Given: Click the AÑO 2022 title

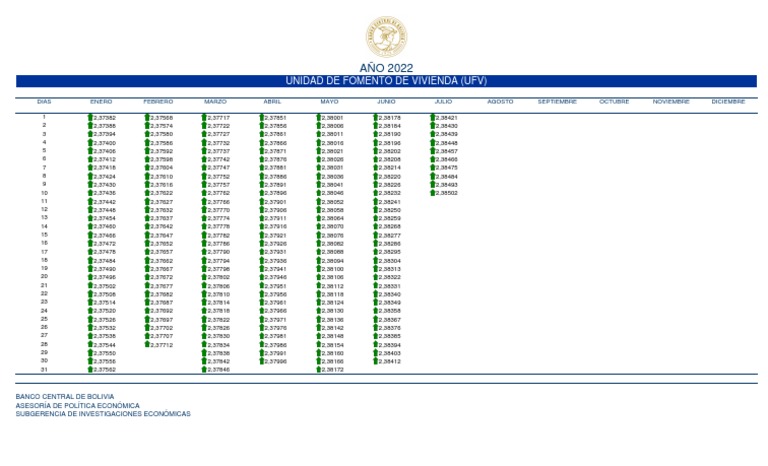Looking at the screenshot, I should (386, 68).
